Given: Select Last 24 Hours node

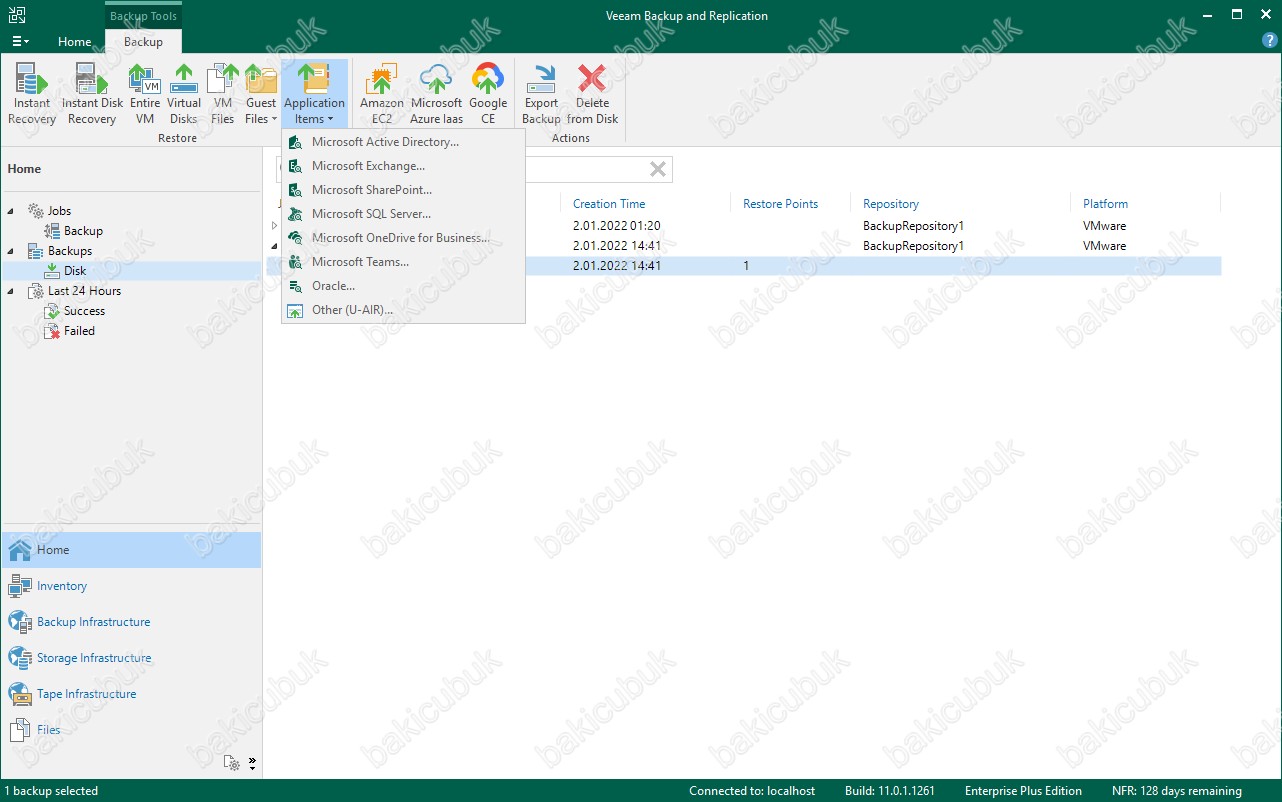Looking at the screenshot, I should pos(84,291).
